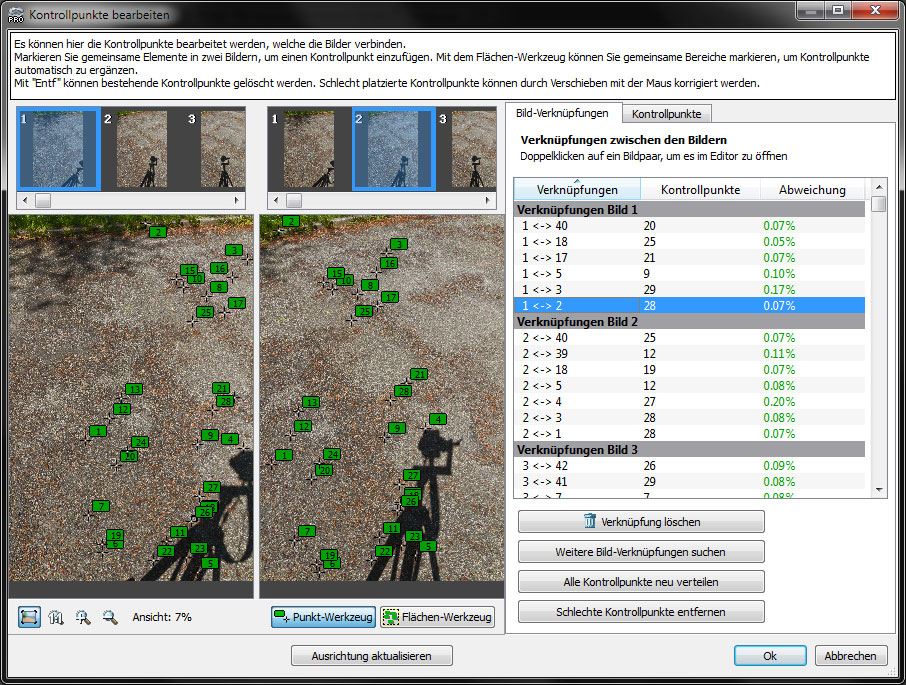Select link row 2 <-> 4
906x685 pixels.
pos(689,401)
